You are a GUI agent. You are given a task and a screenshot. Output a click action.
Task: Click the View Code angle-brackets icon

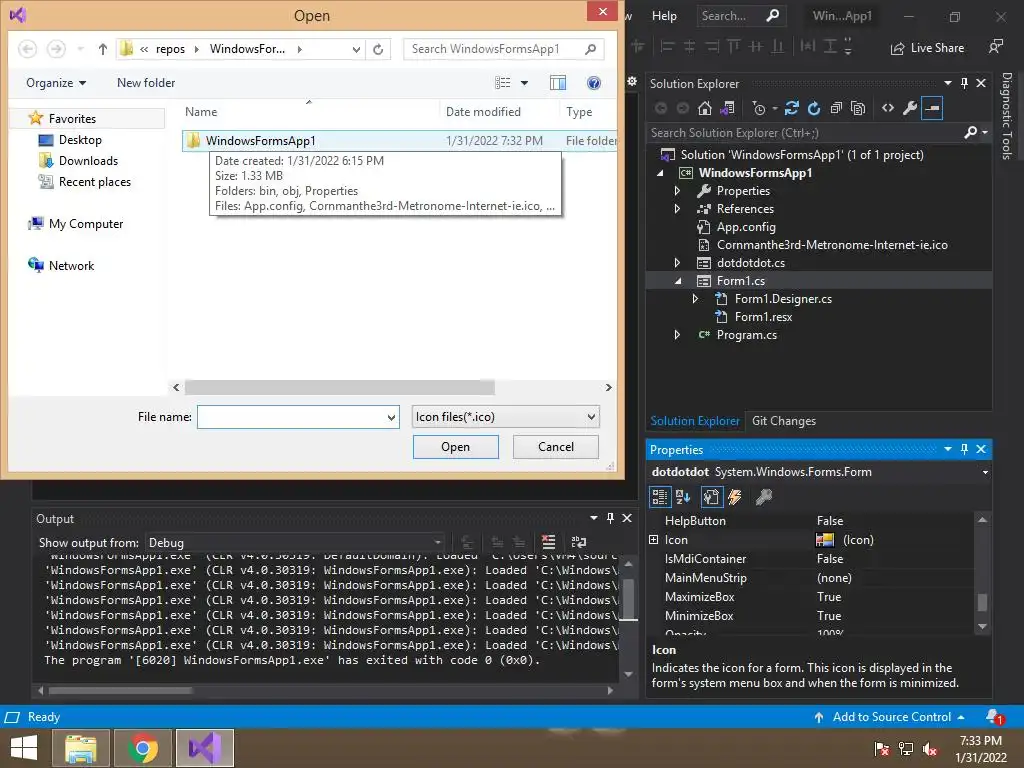pyautogui.click(x=888, y=108)
